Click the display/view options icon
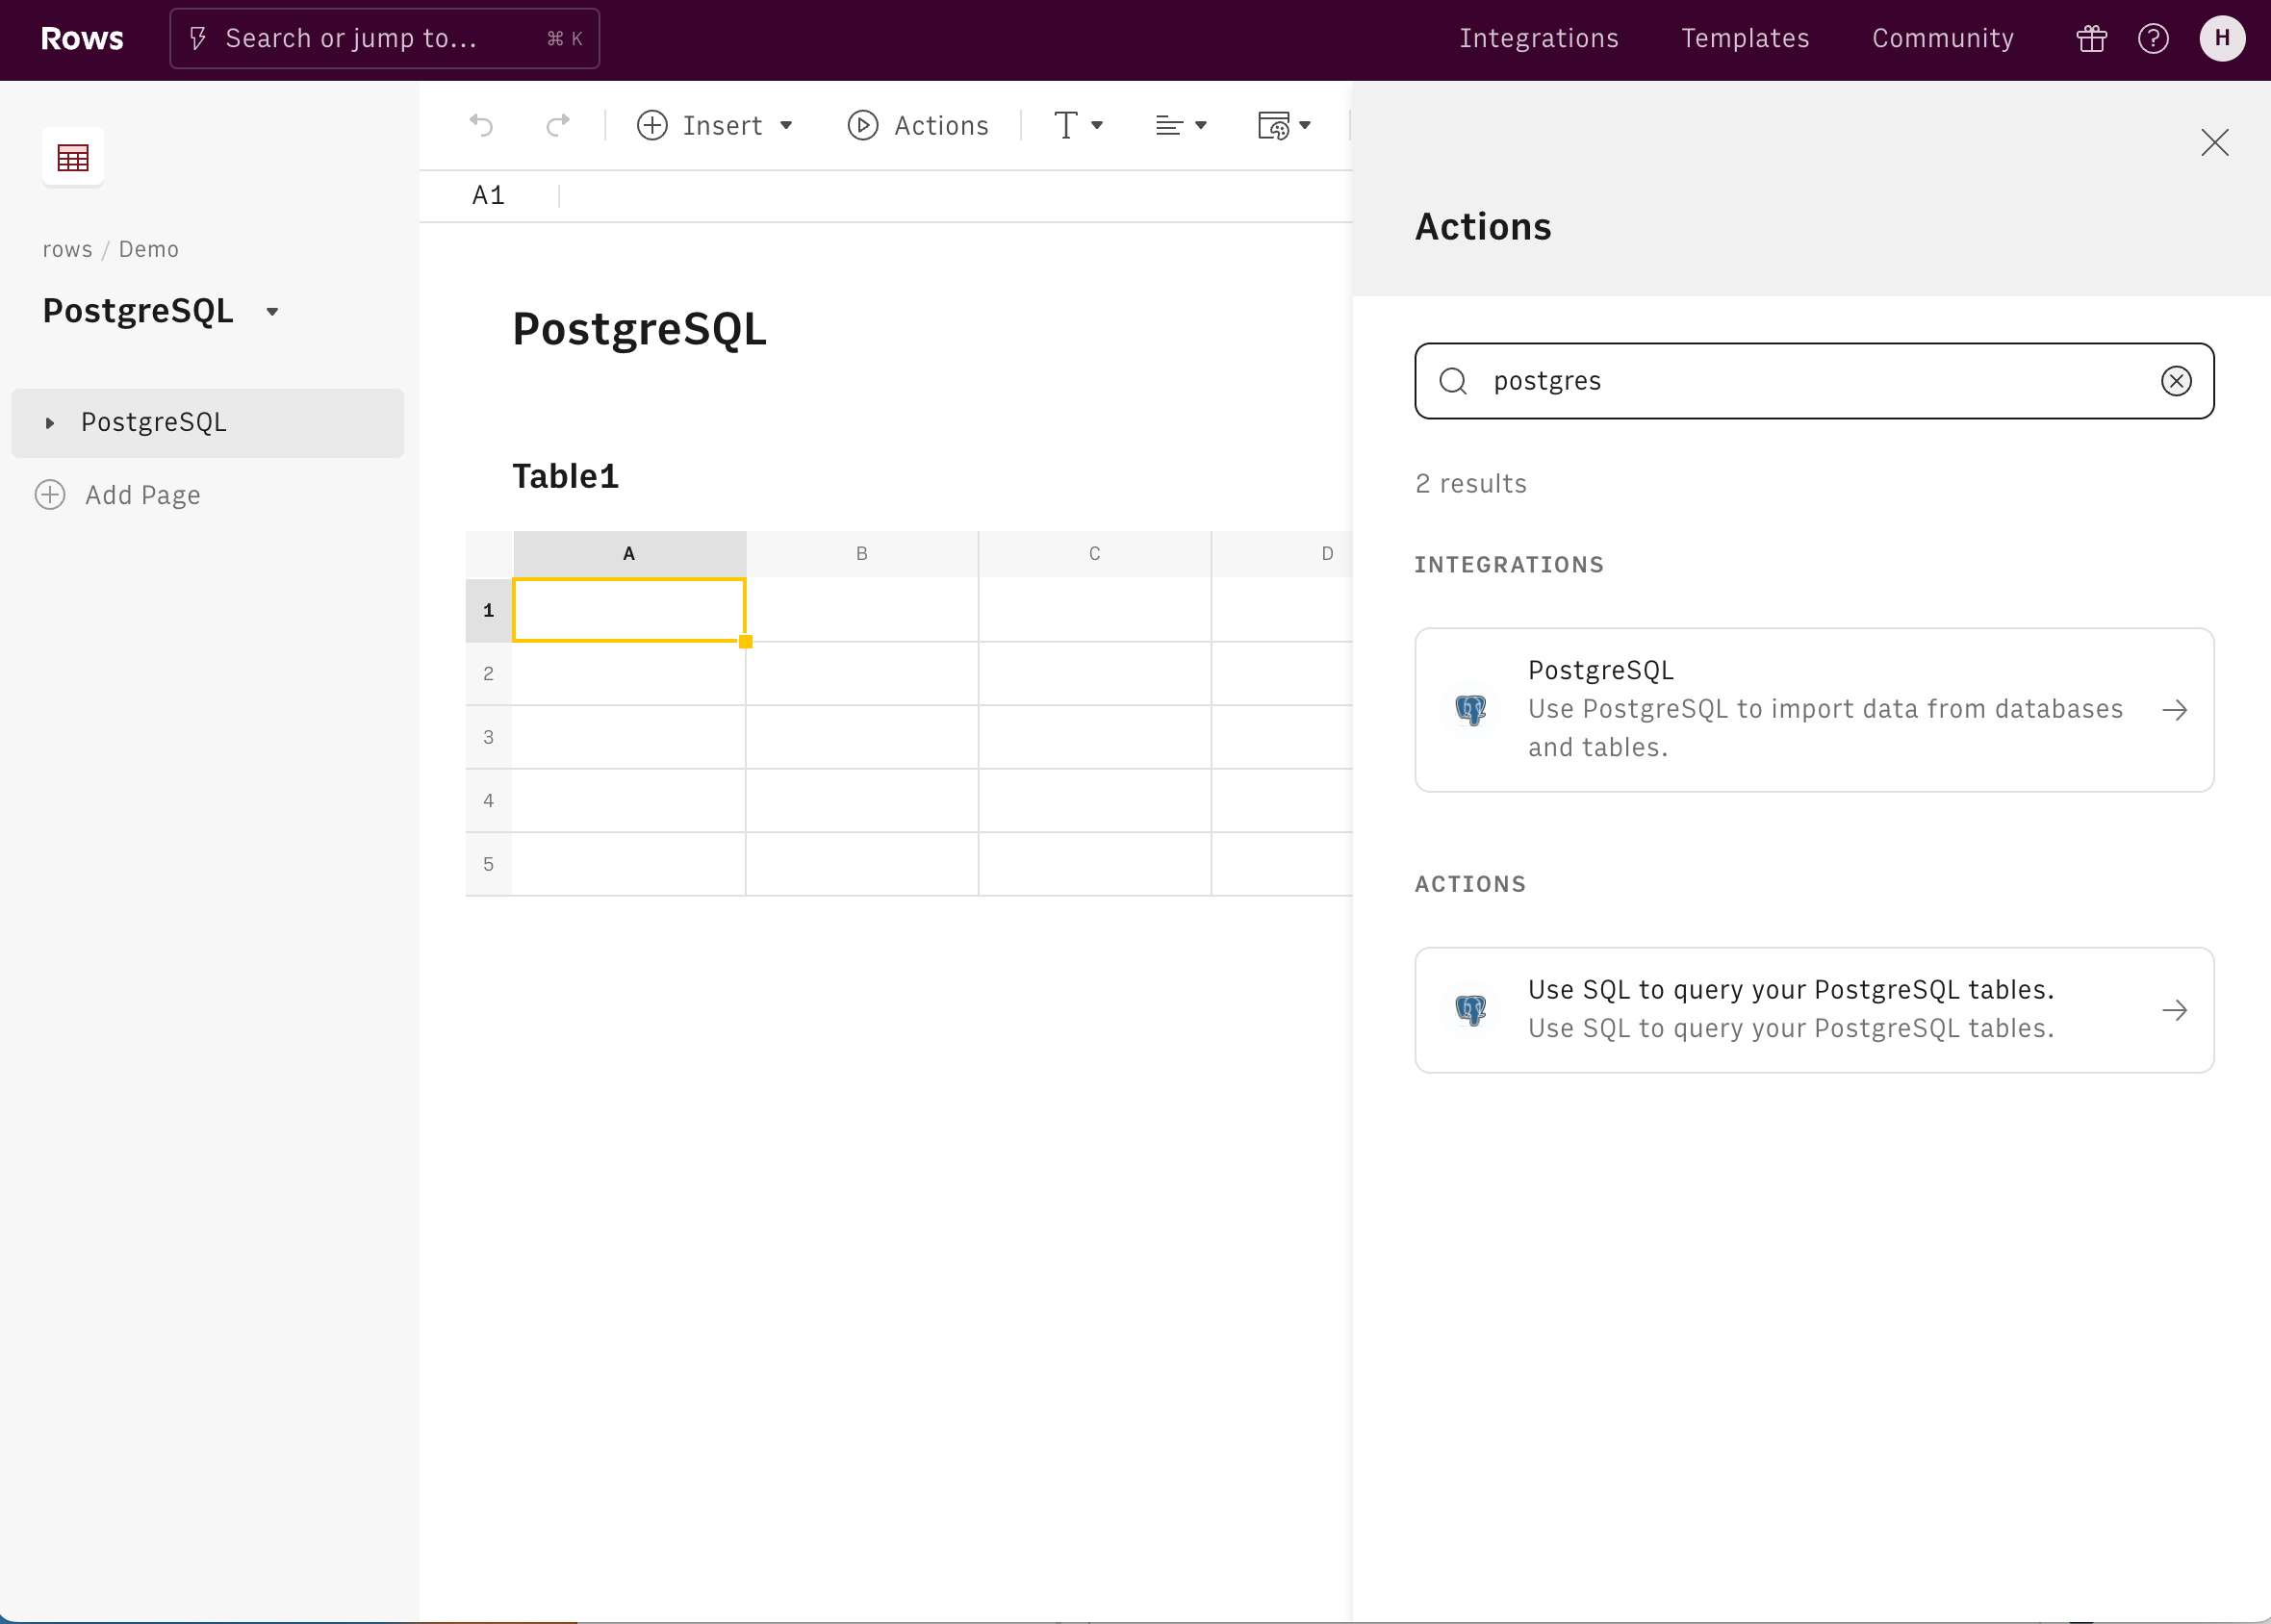 coord(1285,127)
